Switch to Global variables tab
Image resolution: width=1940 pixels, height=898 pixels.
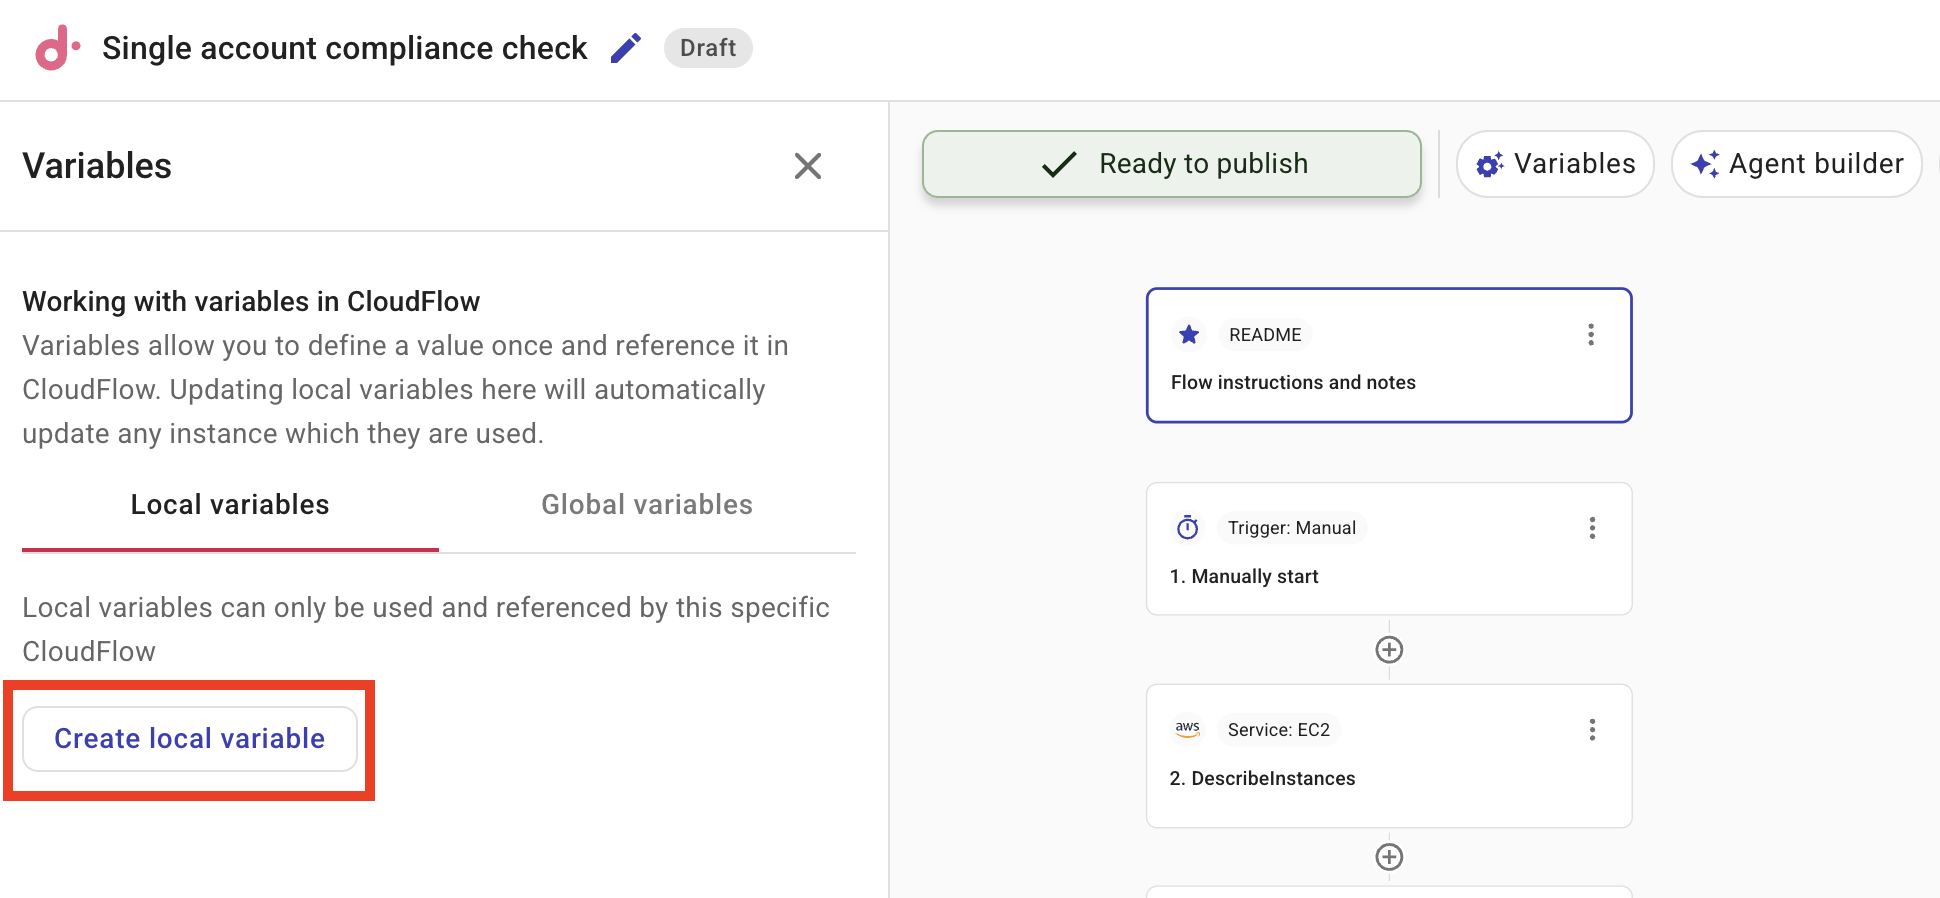[647, 505]
